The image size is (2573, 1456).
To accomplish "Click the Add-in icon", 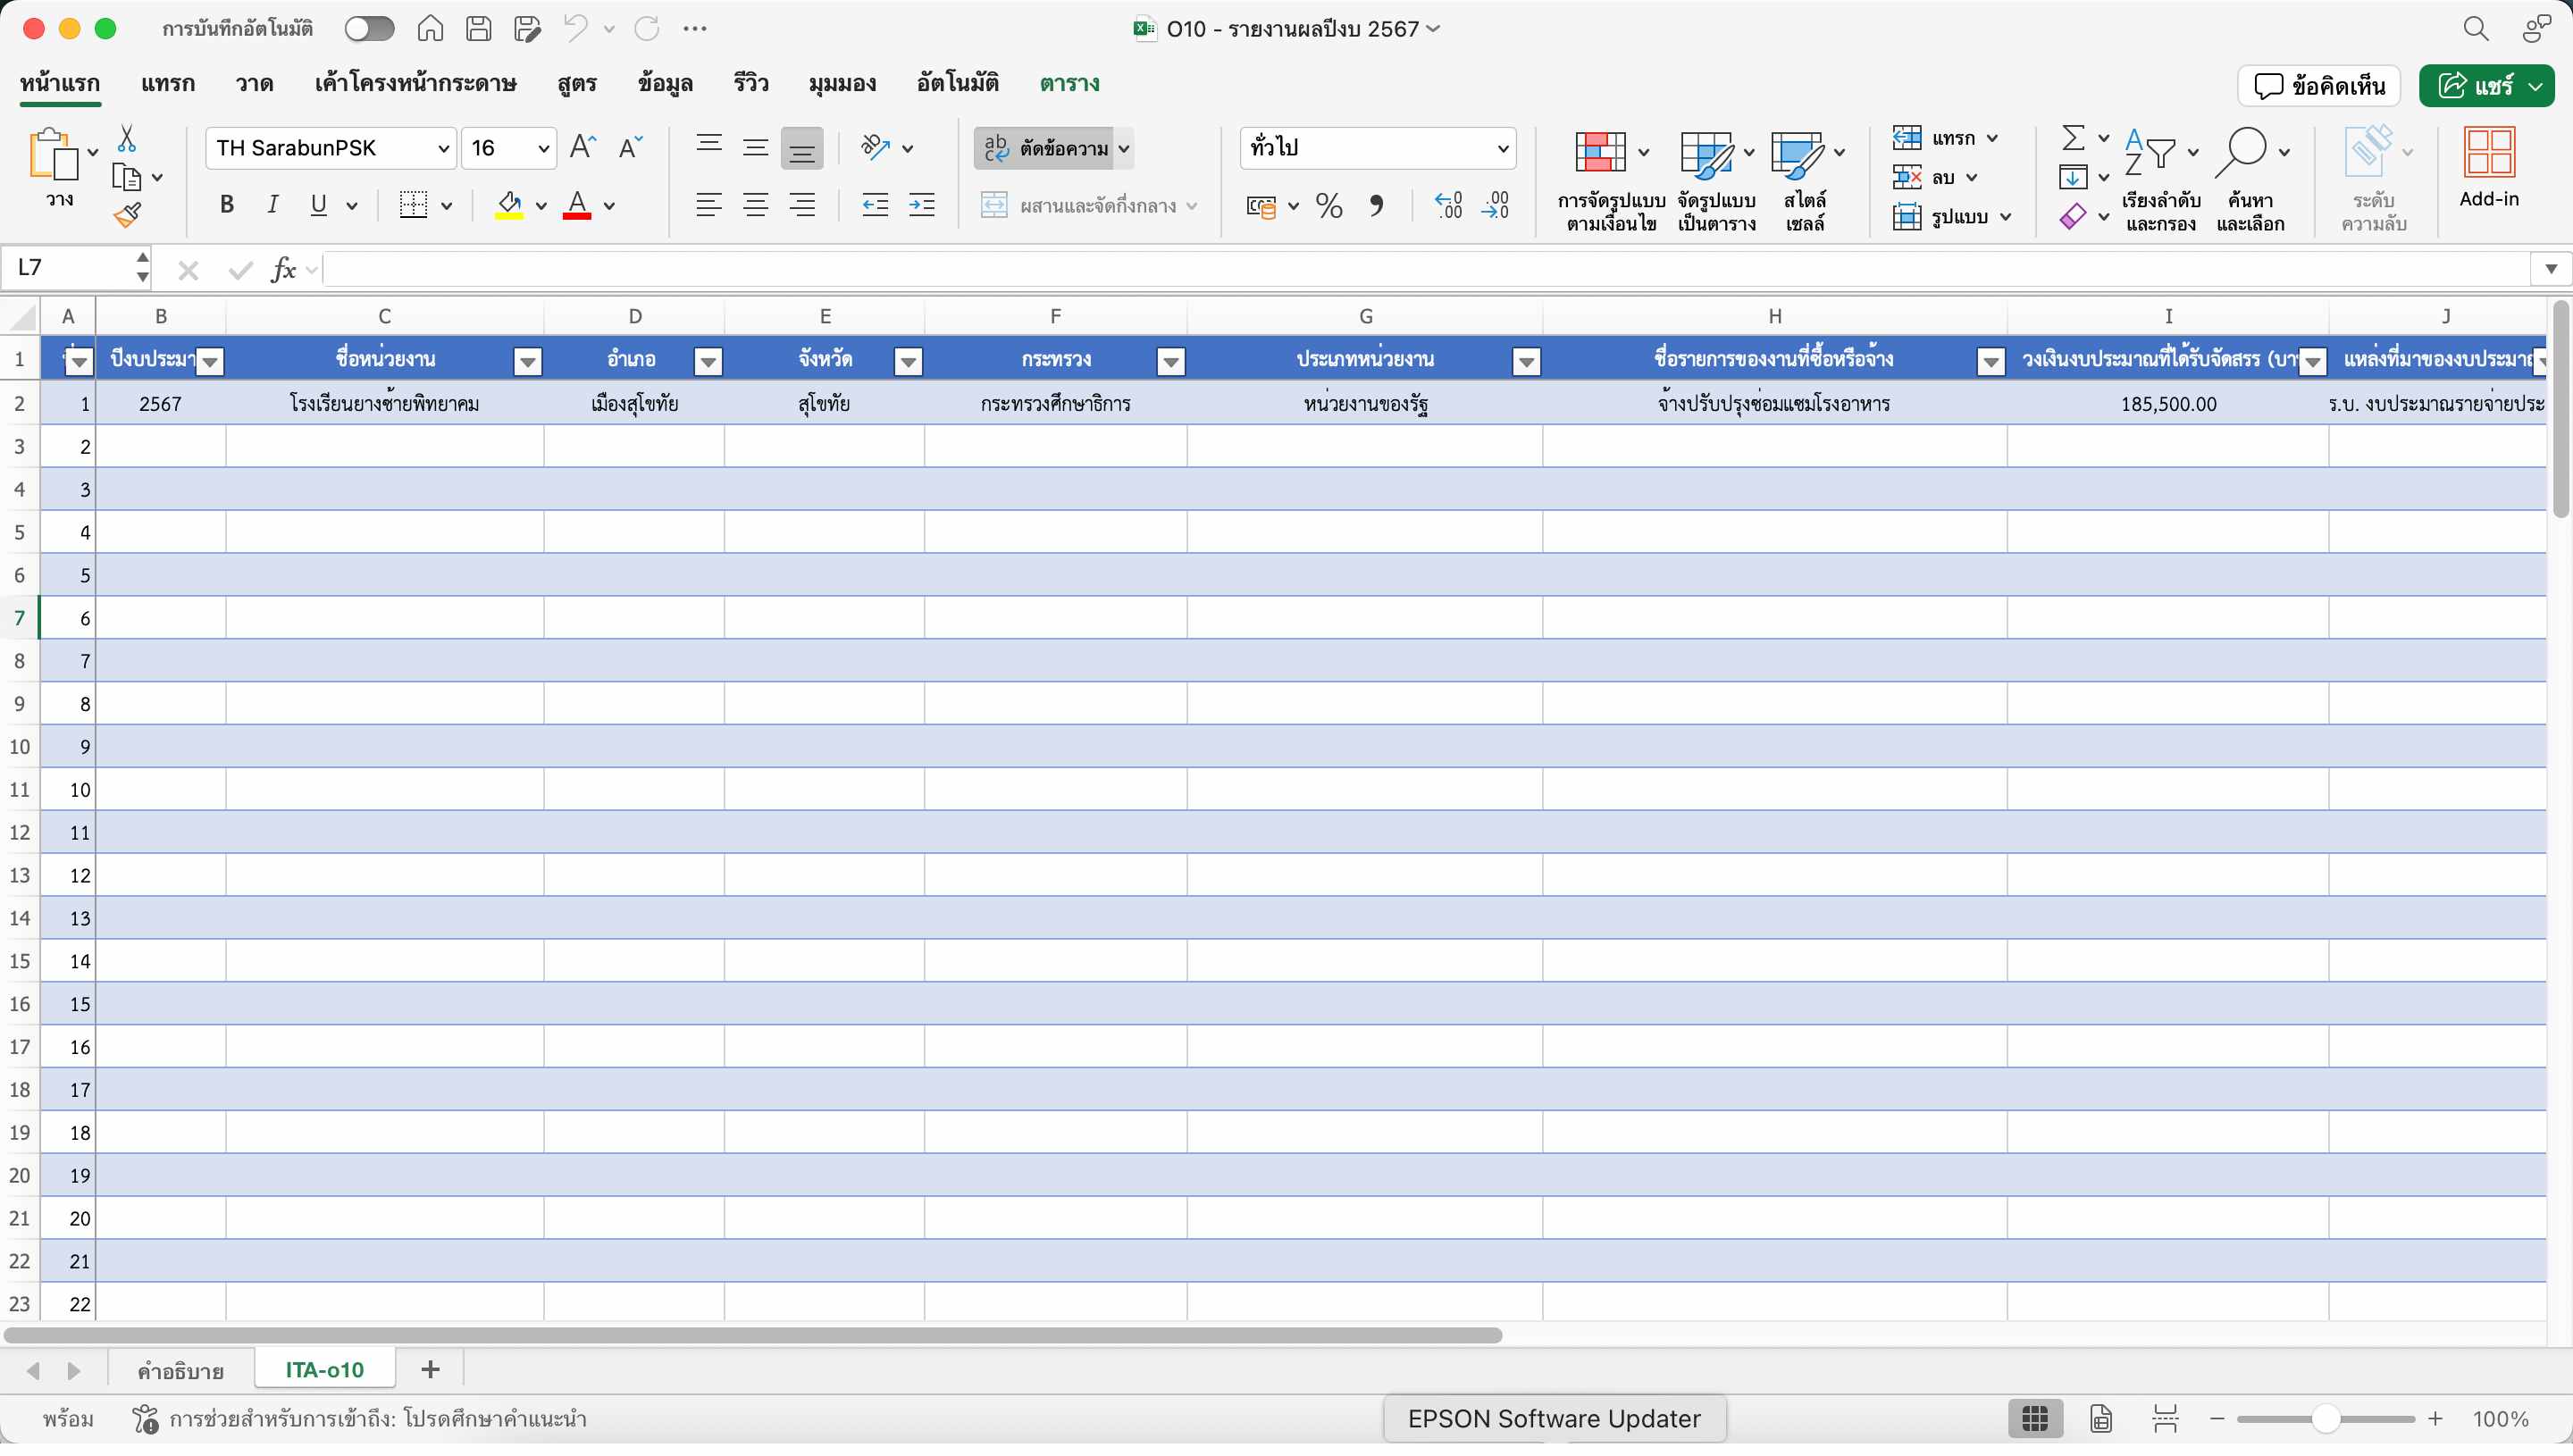I will coord(2488,166).
